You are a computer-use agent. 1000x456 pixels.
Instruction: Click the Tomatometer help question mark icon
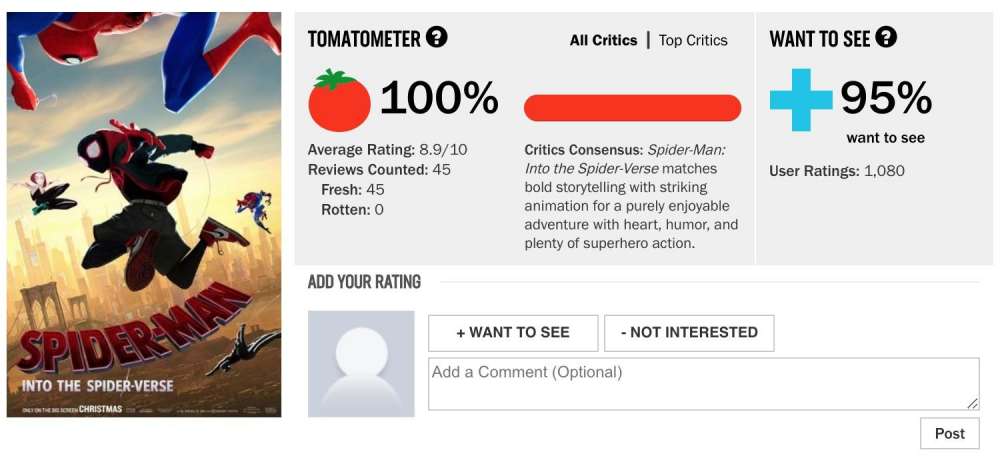coord(436,38)
